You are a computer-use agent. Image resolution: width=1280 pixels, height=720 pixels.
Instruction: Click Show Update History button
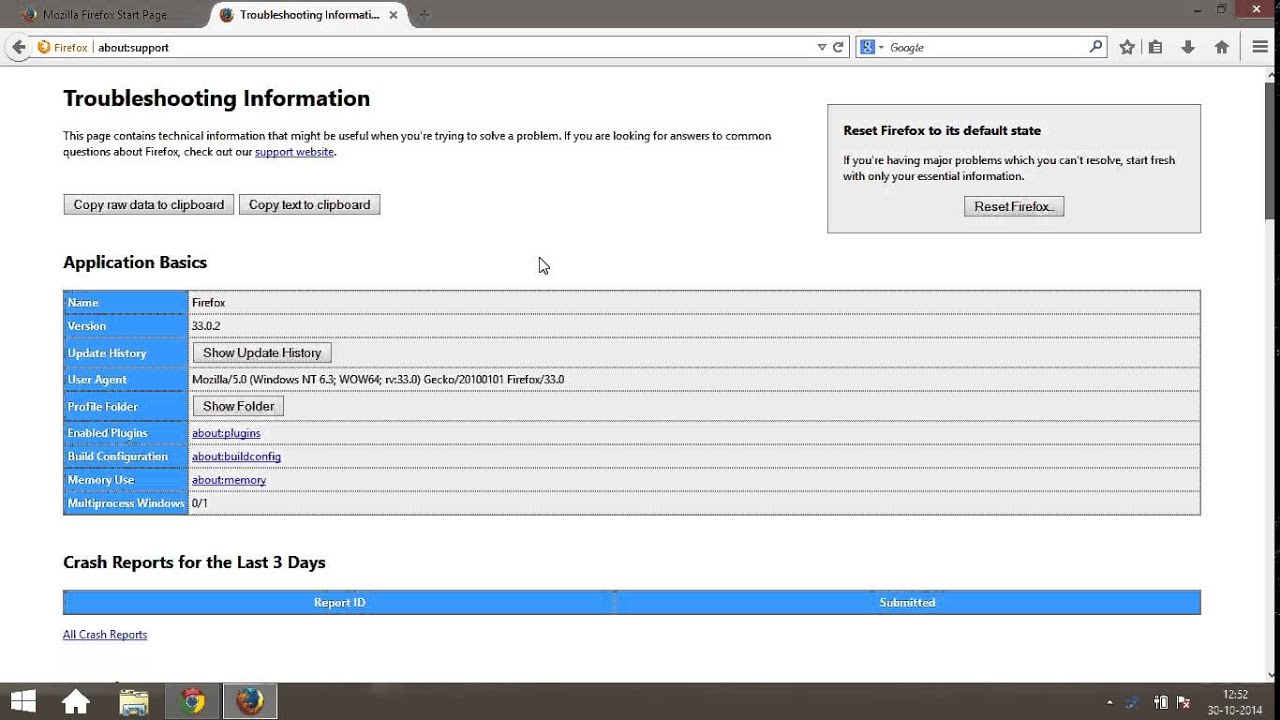262,353
